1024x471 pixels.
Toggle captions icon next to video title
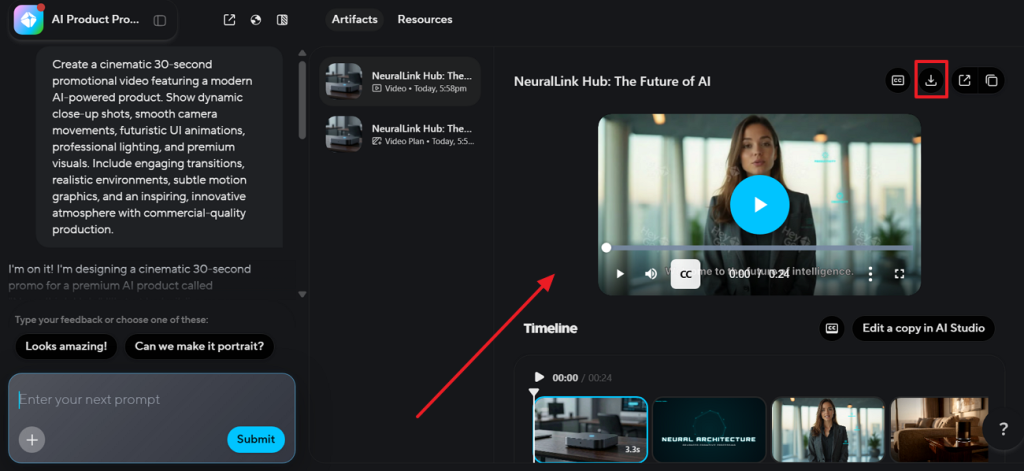(x=898, y=80)
